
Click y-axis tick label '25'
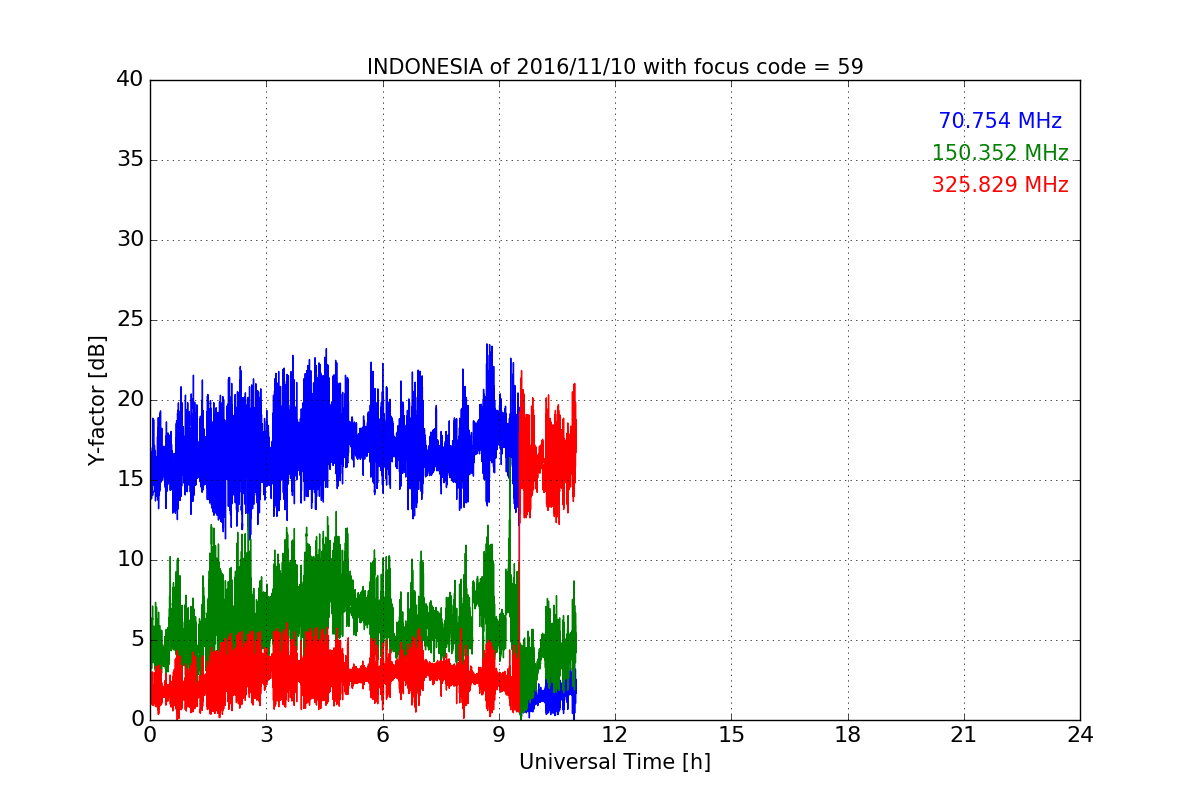130,319
